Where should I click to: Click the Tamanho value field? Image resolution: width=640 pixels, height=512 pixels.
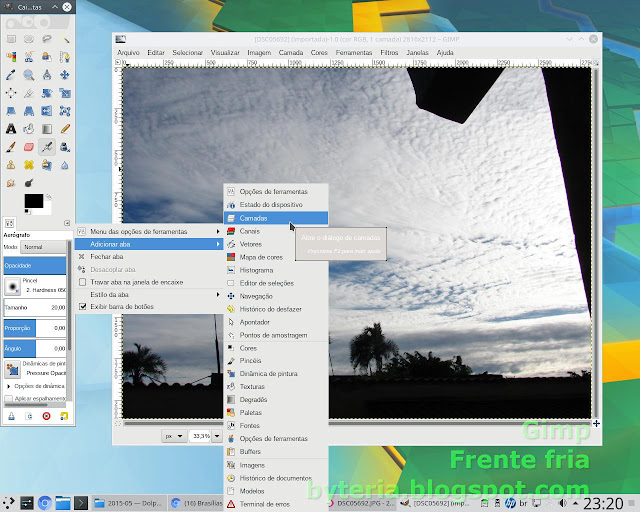pos(35,307)
